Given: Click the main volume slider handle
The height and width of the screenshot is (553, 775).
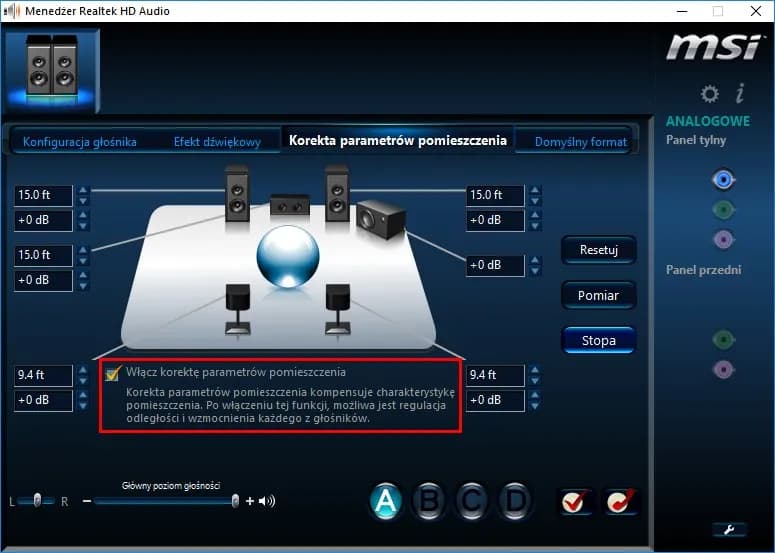Looking at the screenshot, I should point(236,500).
